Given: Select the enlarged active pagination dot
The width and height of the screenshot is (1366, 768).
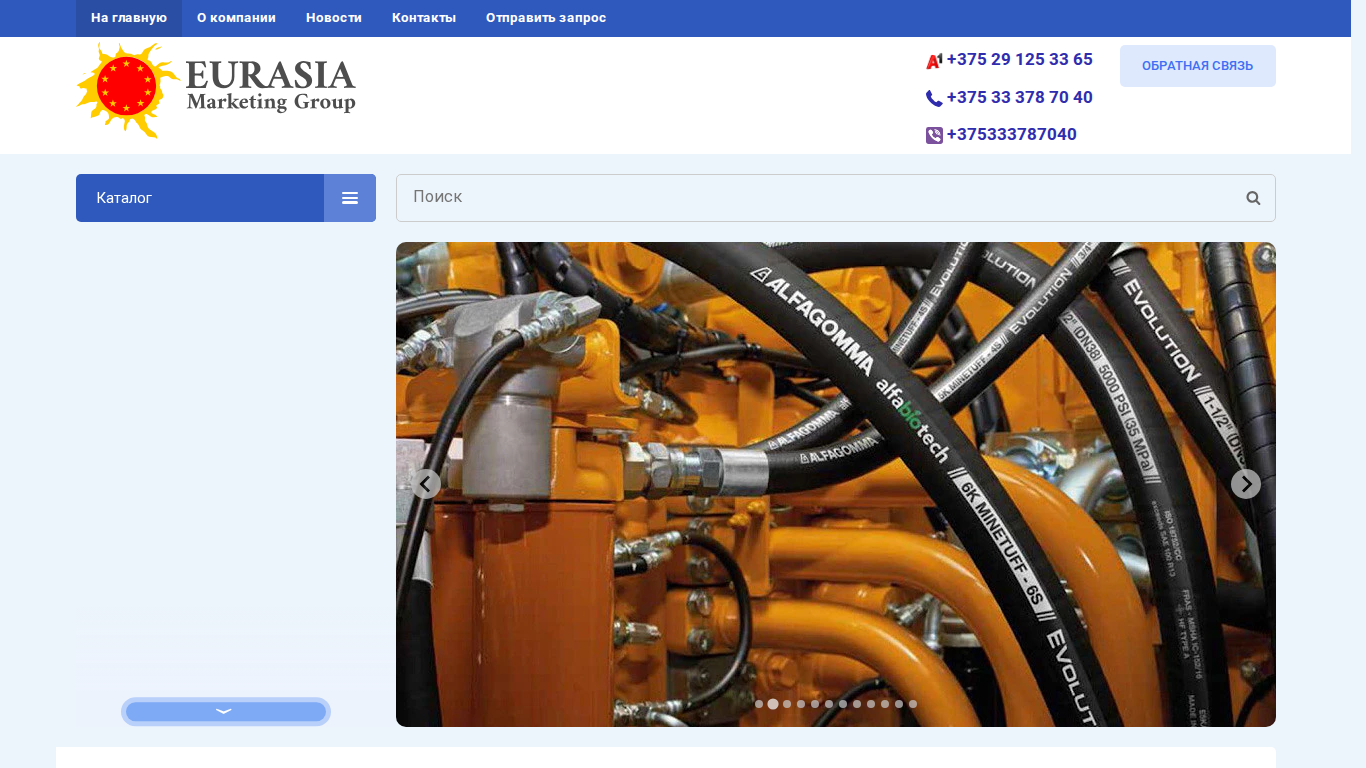Looking at the screenshot, I should (x=773, y=704).
